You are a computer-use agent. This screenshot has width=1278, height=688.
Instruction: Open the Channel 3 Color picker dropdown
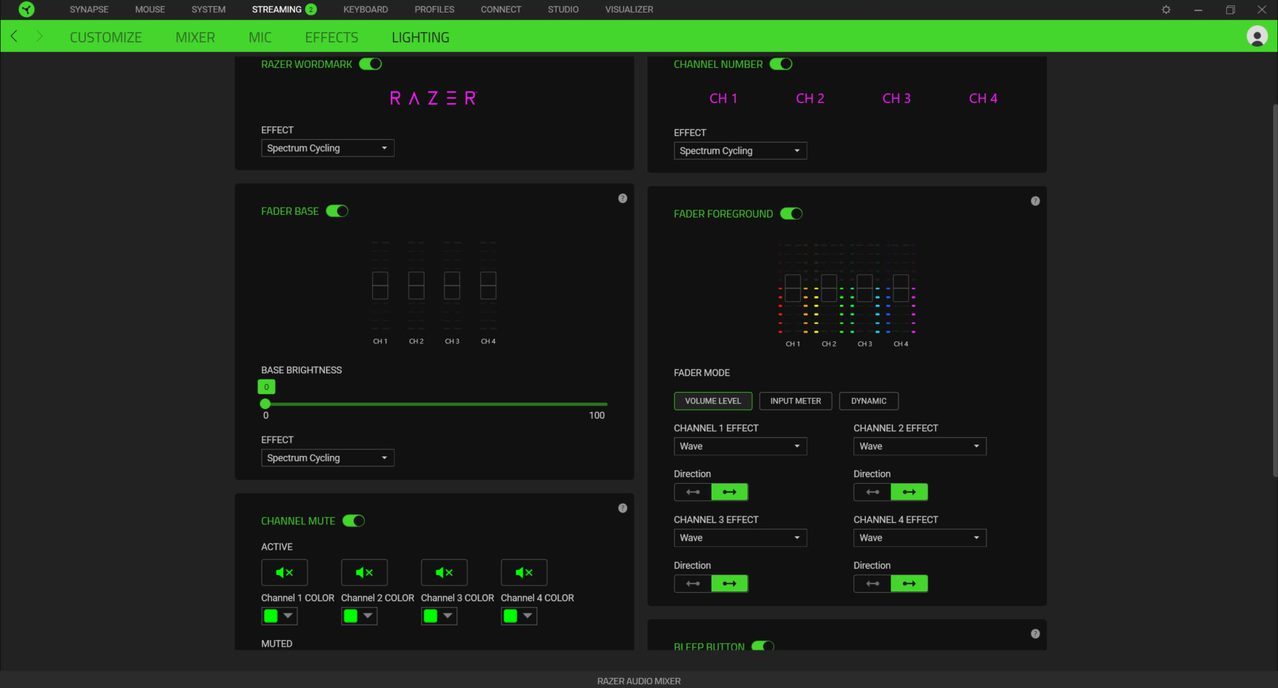439,616
